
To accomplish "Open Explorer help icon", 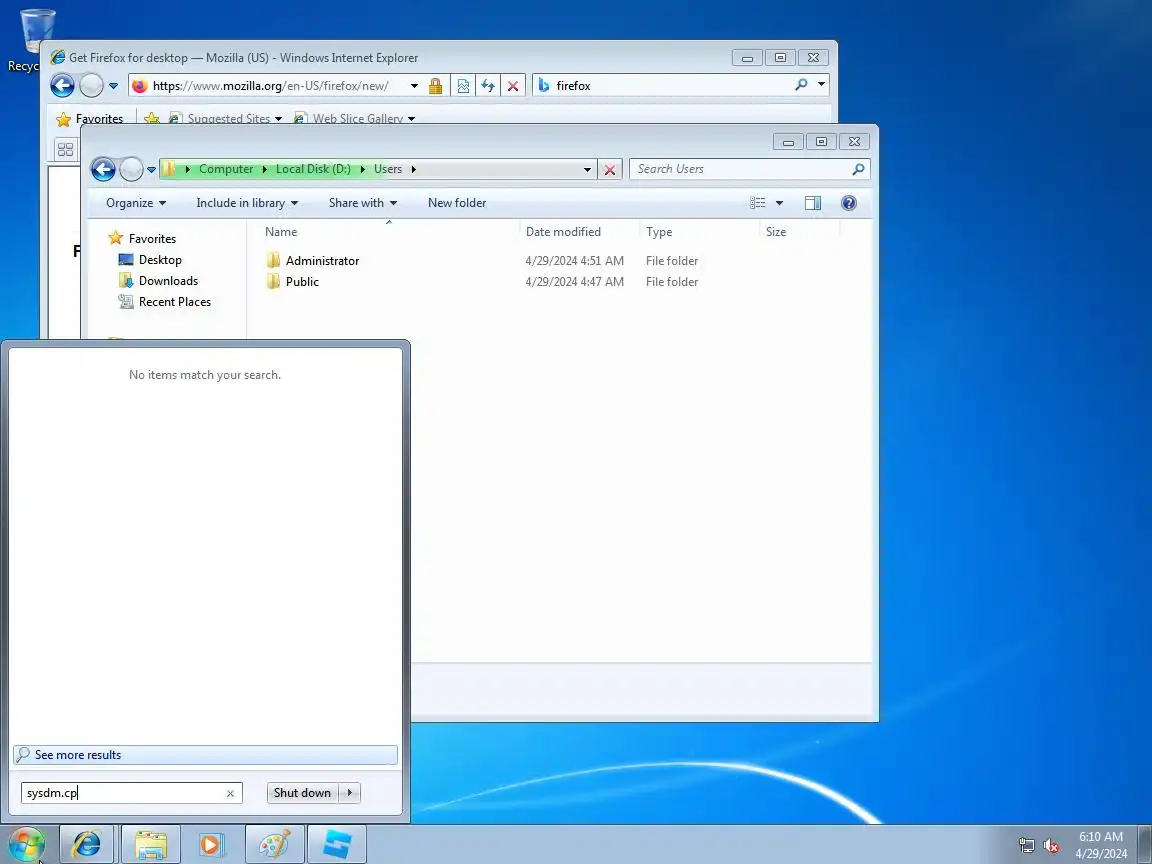I will point(849,203).
